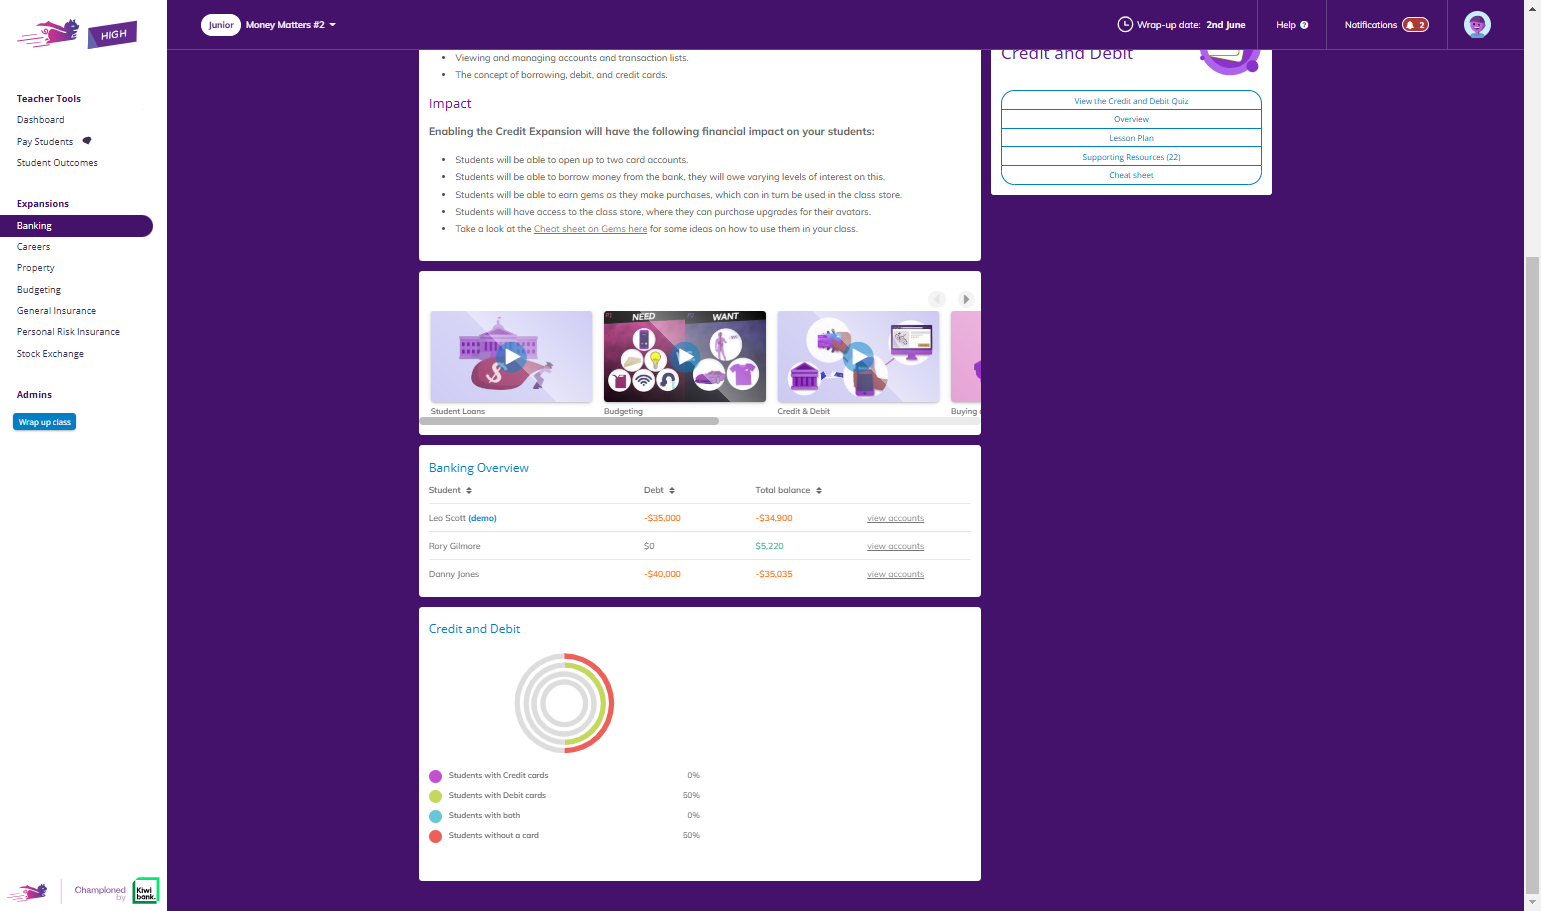
Task: Click the Banqer High logo
Action: coord(77,33)
